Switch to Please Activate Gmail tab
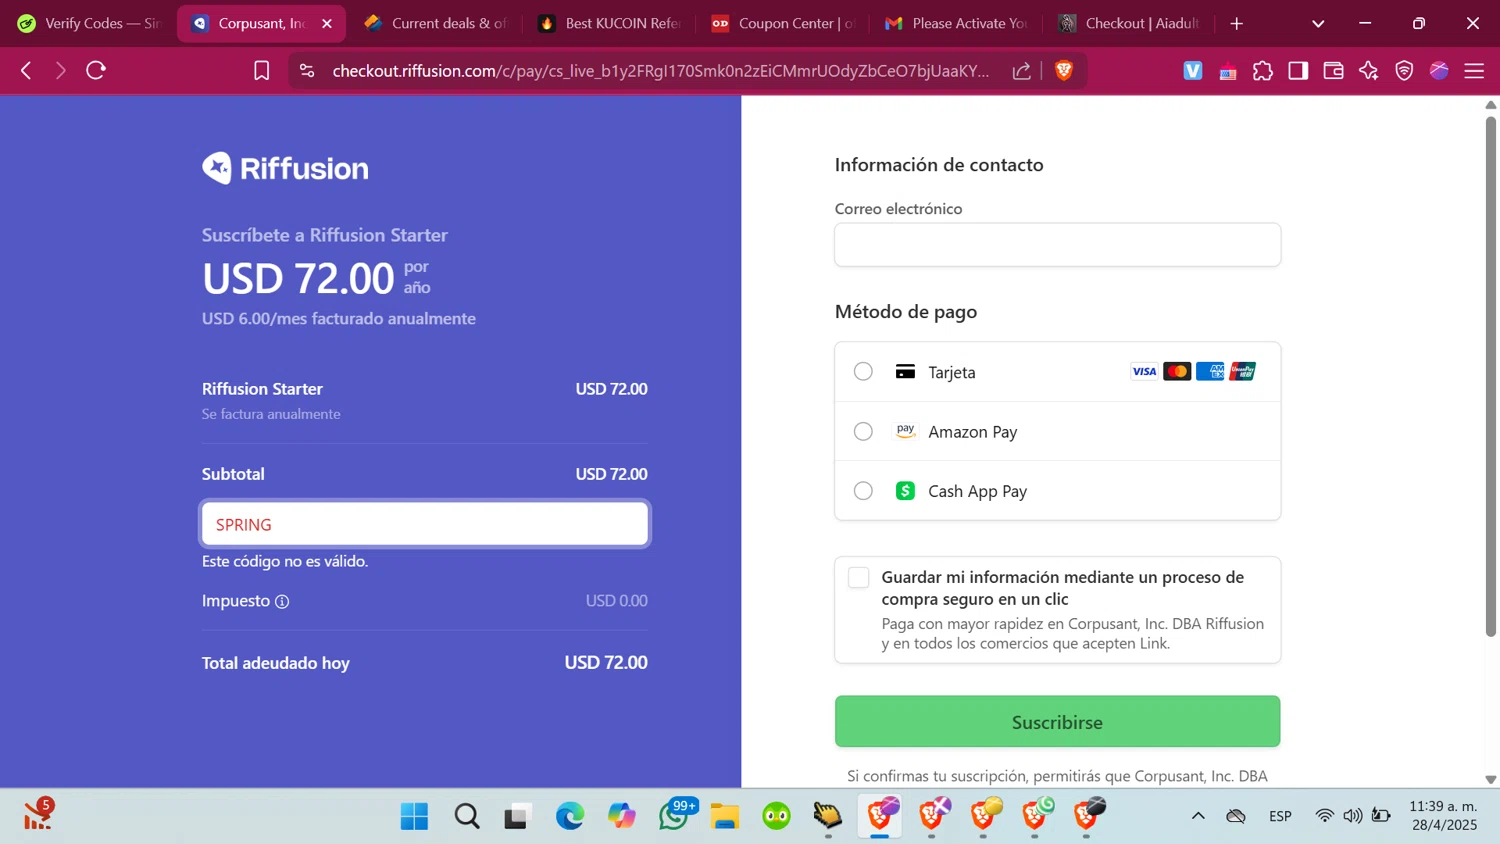This screenshot has width=1500, height=844. 956,23
